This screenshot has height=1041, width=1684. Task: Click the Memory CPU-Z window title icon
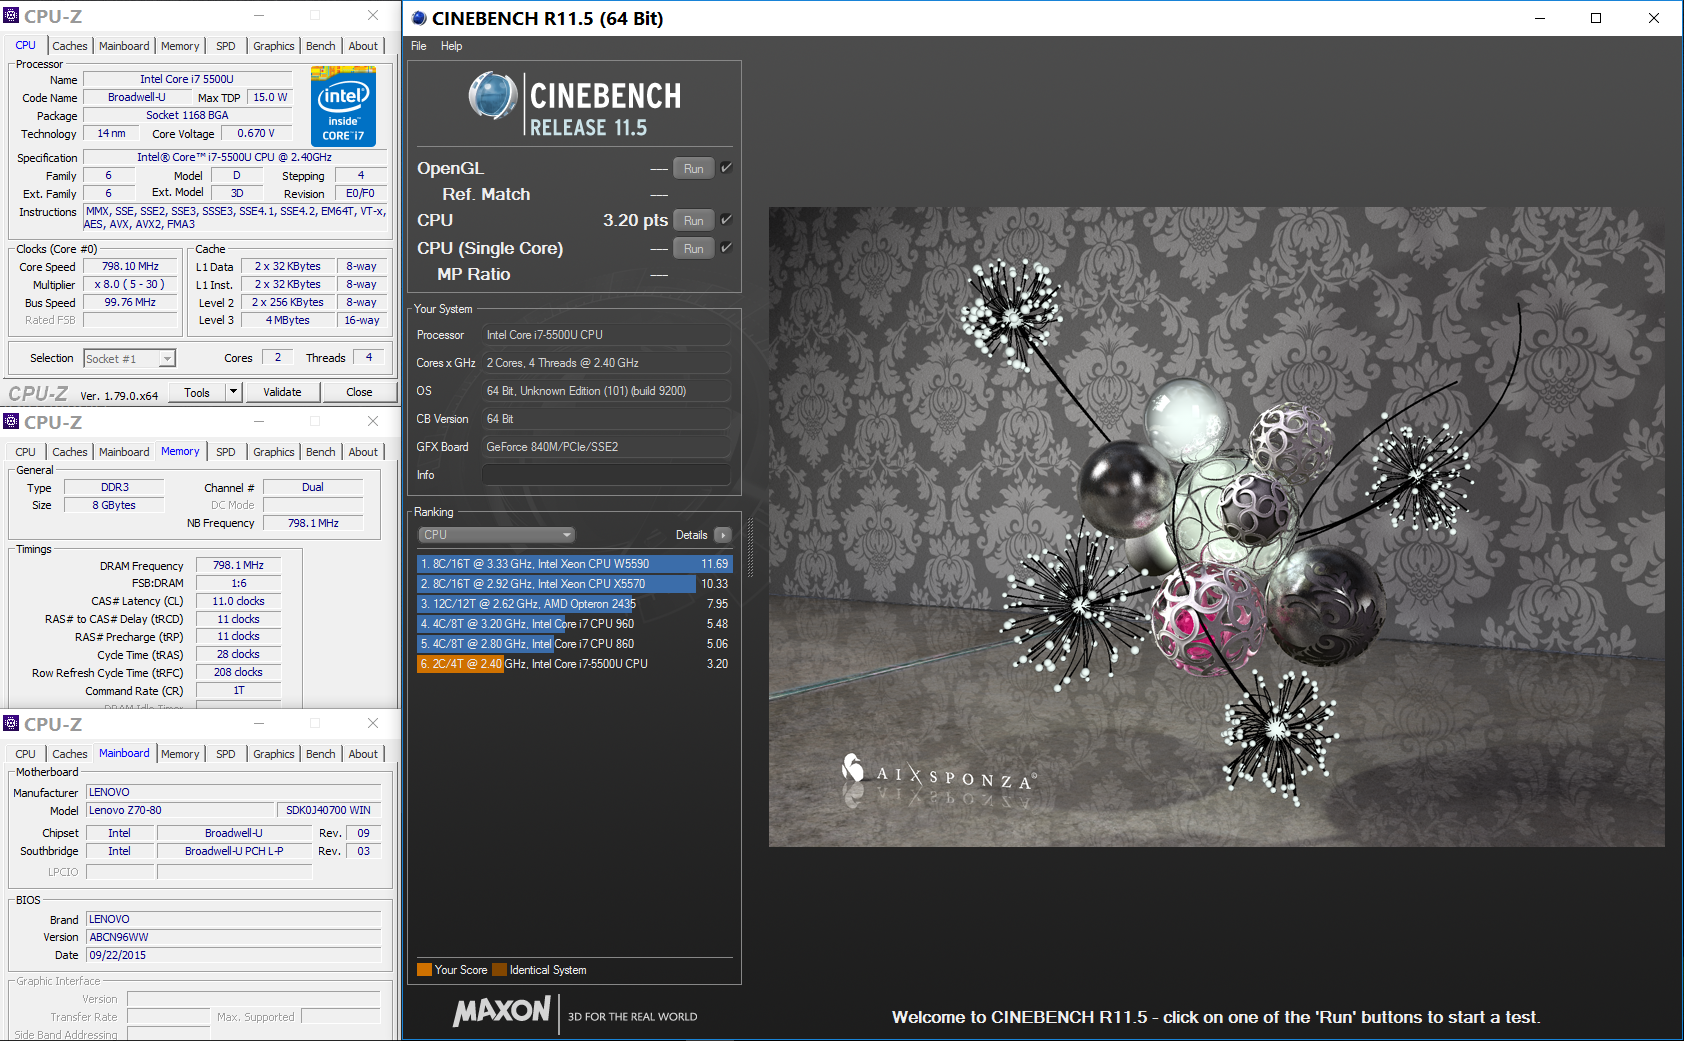pos(11,421)
